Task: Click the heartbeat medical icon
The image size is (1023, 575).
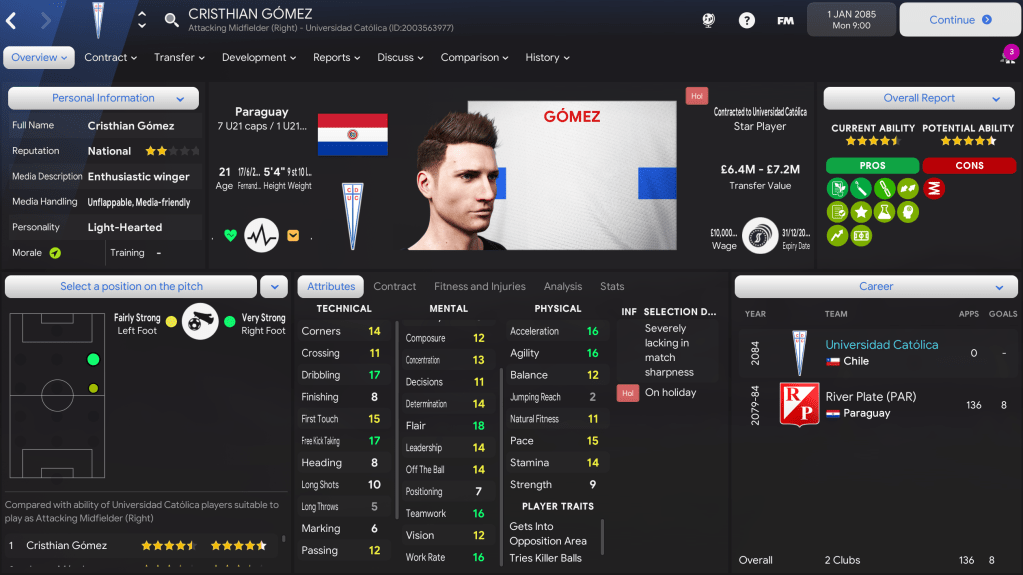Action: 262,235
